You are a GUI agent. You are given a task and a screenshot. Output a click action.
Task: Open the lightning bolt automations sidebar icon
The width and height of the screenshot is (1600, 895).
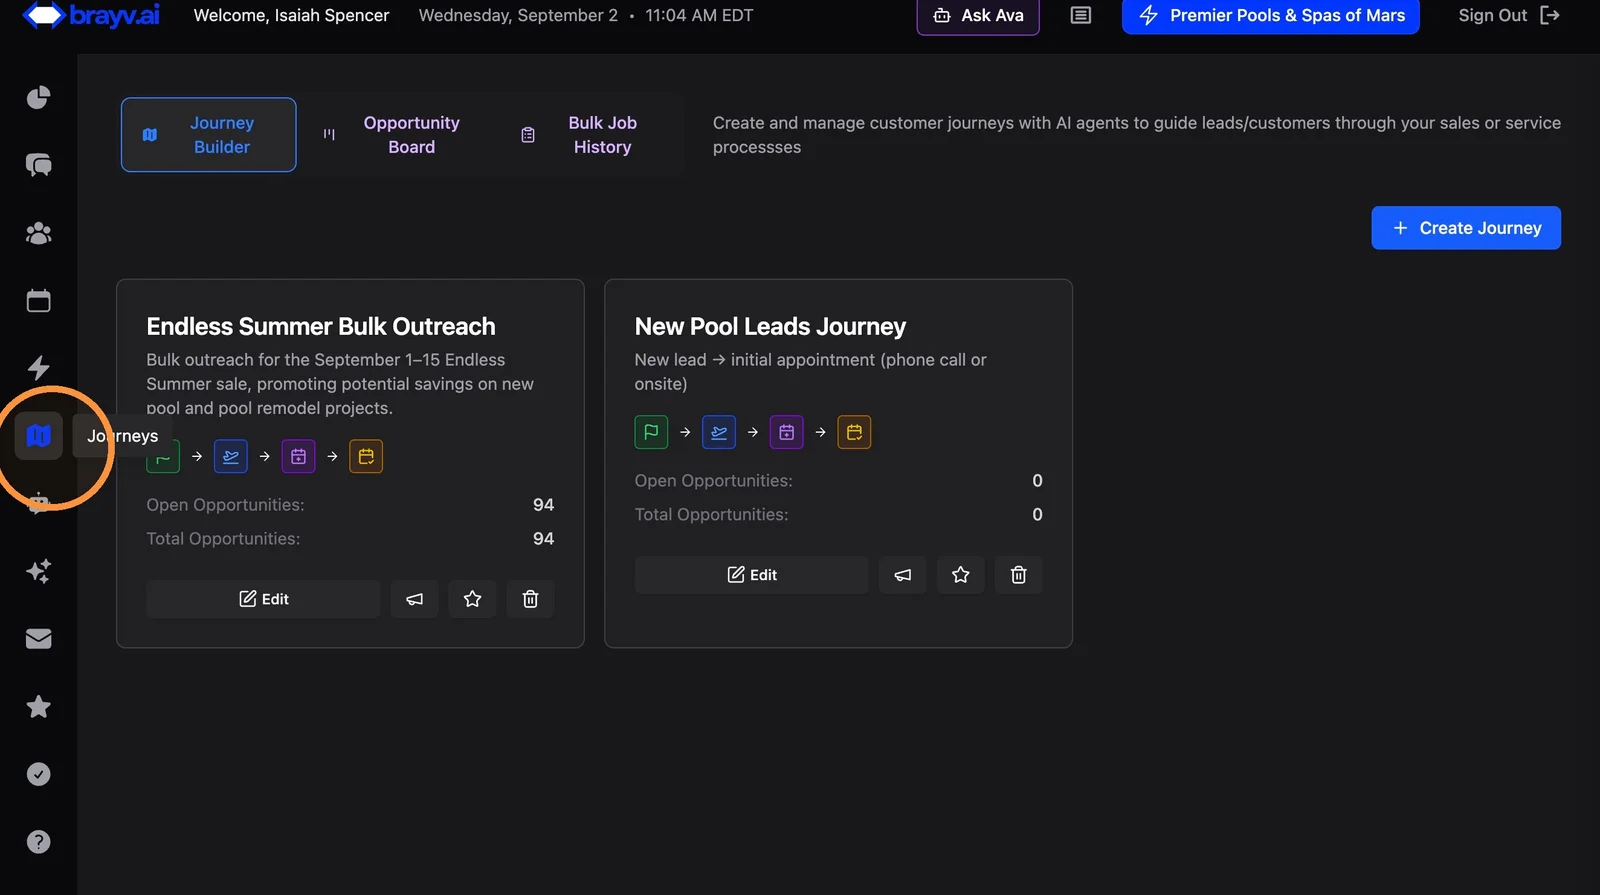pos(38,368)
